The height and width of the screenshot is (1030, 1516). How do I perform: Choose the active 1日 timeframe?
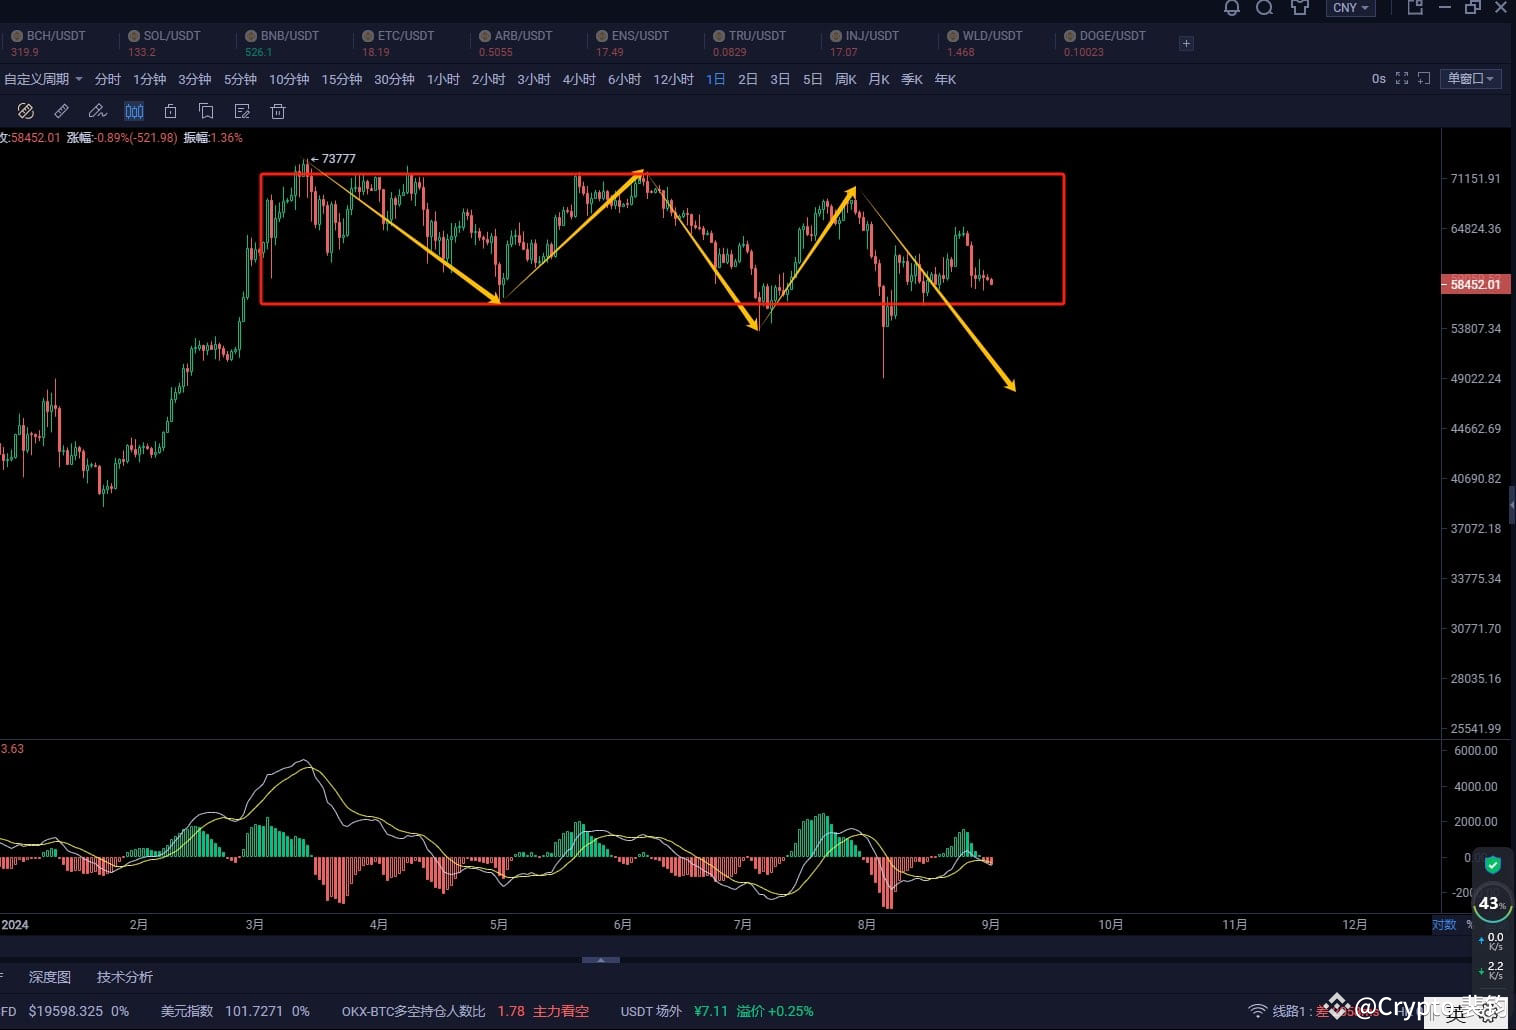click(716, 79)
